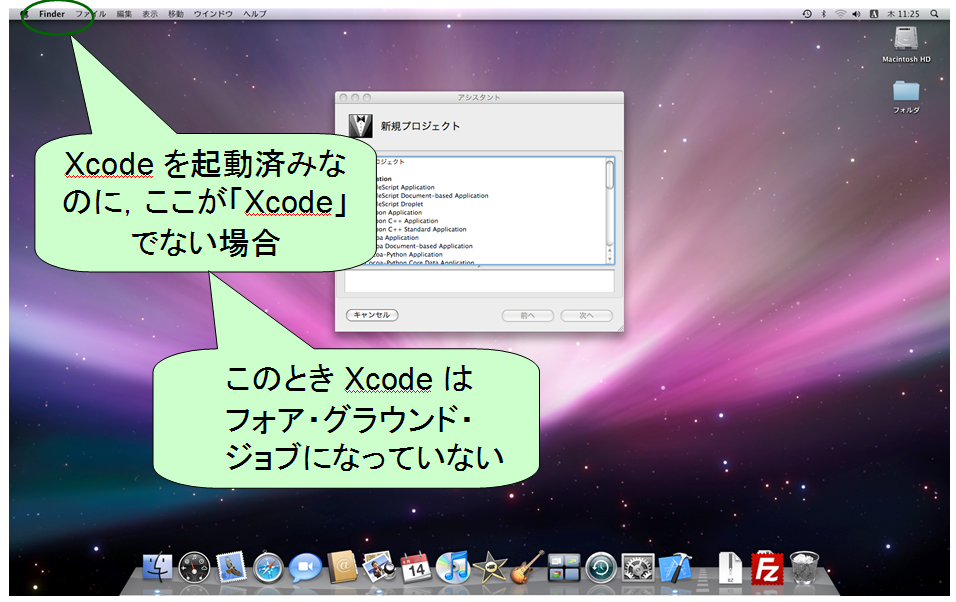Open Finder from the Dock
This screenshot has height=602, width=956.
157,567
